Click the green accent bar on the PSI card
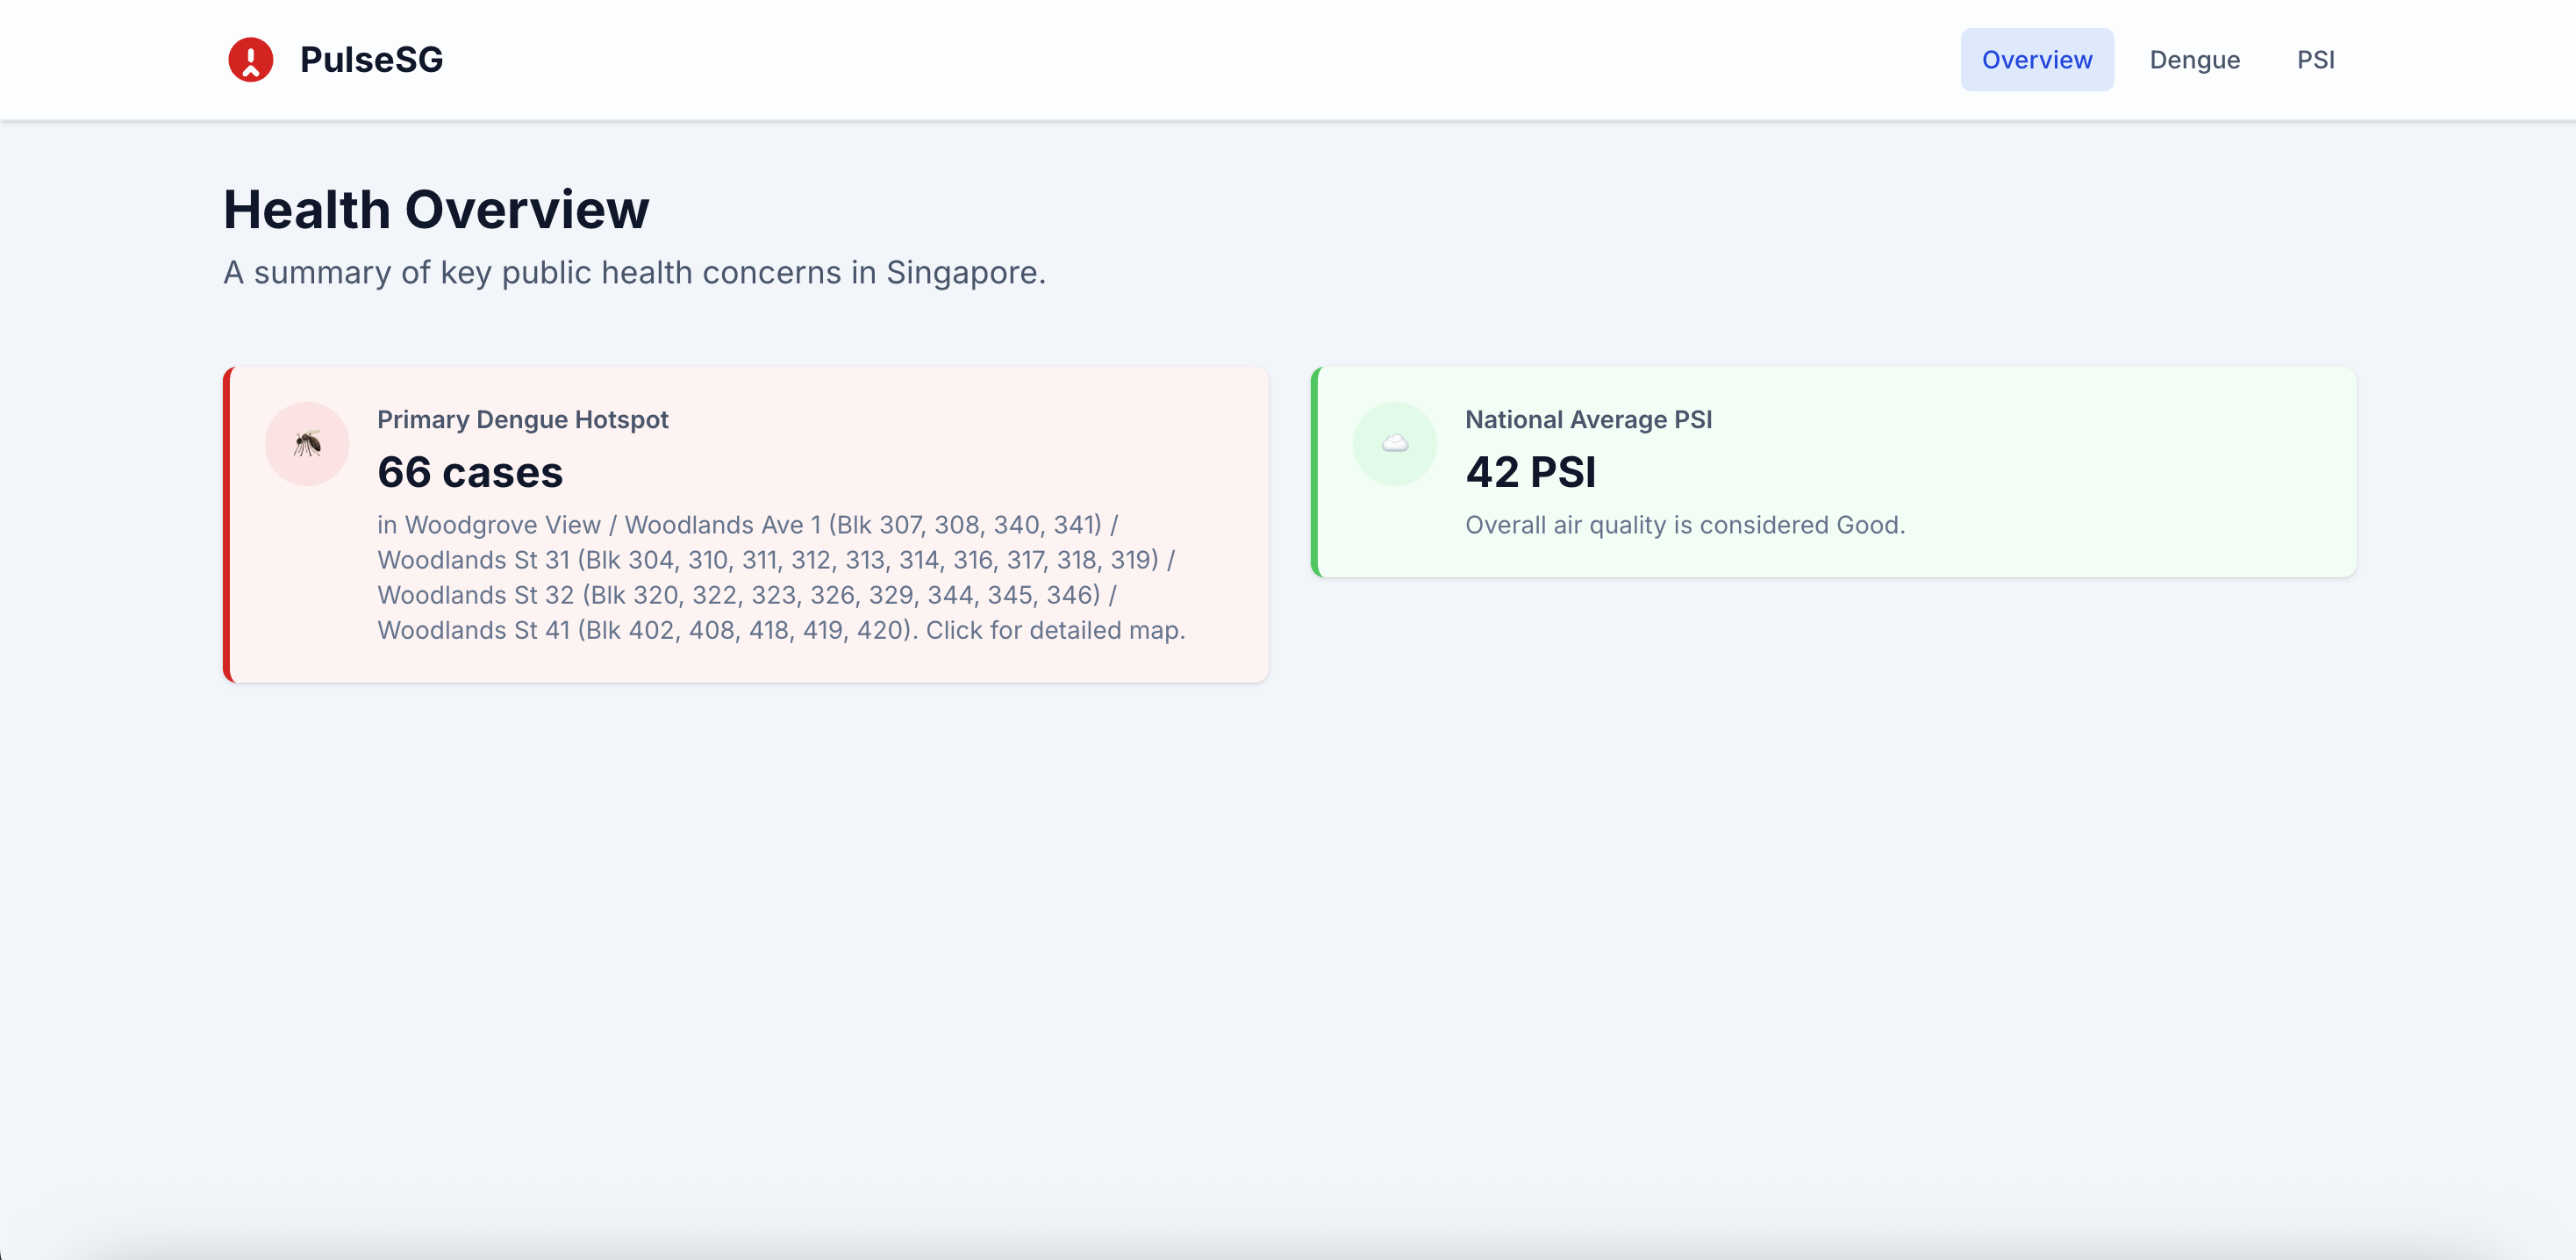Screen dimensions: 2576x1260 coord(1316,472)
